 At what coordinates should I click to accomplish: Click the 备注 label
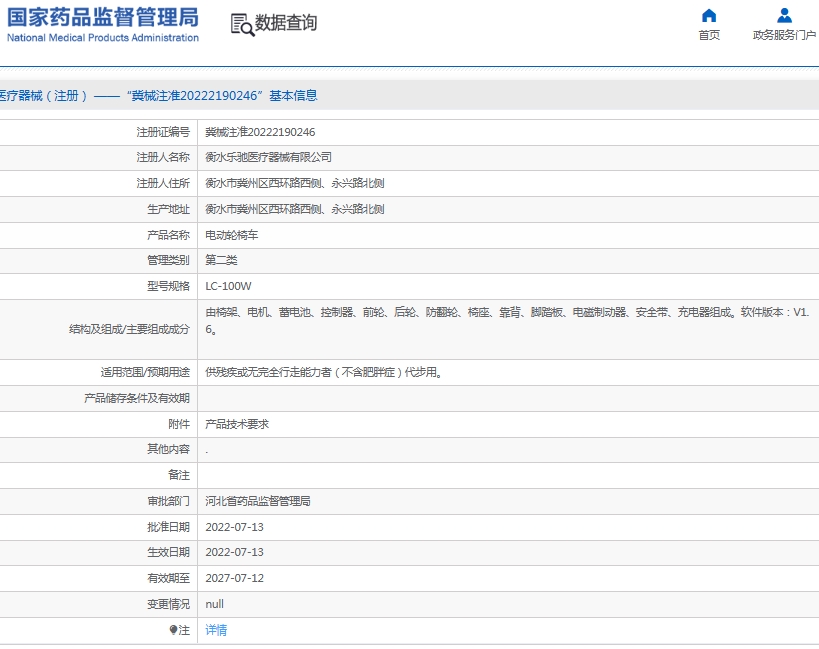[x=179, y=475]
